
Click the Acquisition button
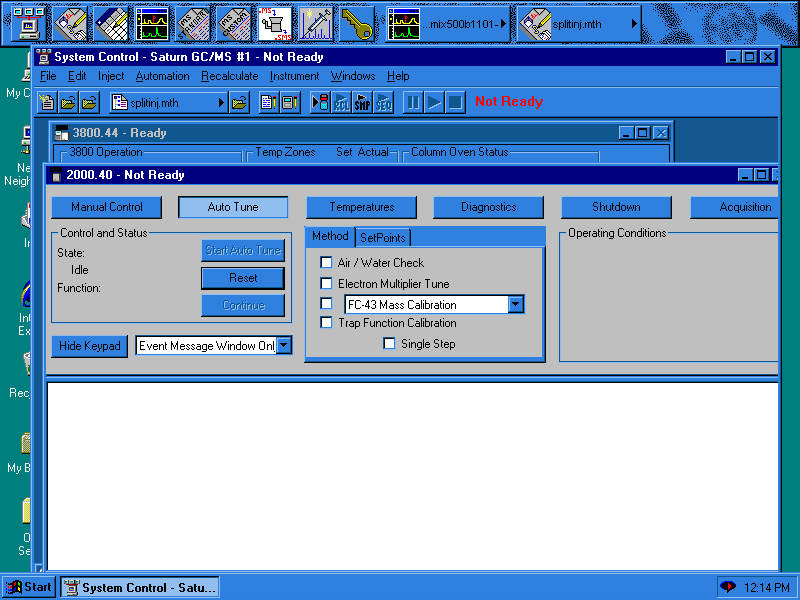click(x=735, y=207)
